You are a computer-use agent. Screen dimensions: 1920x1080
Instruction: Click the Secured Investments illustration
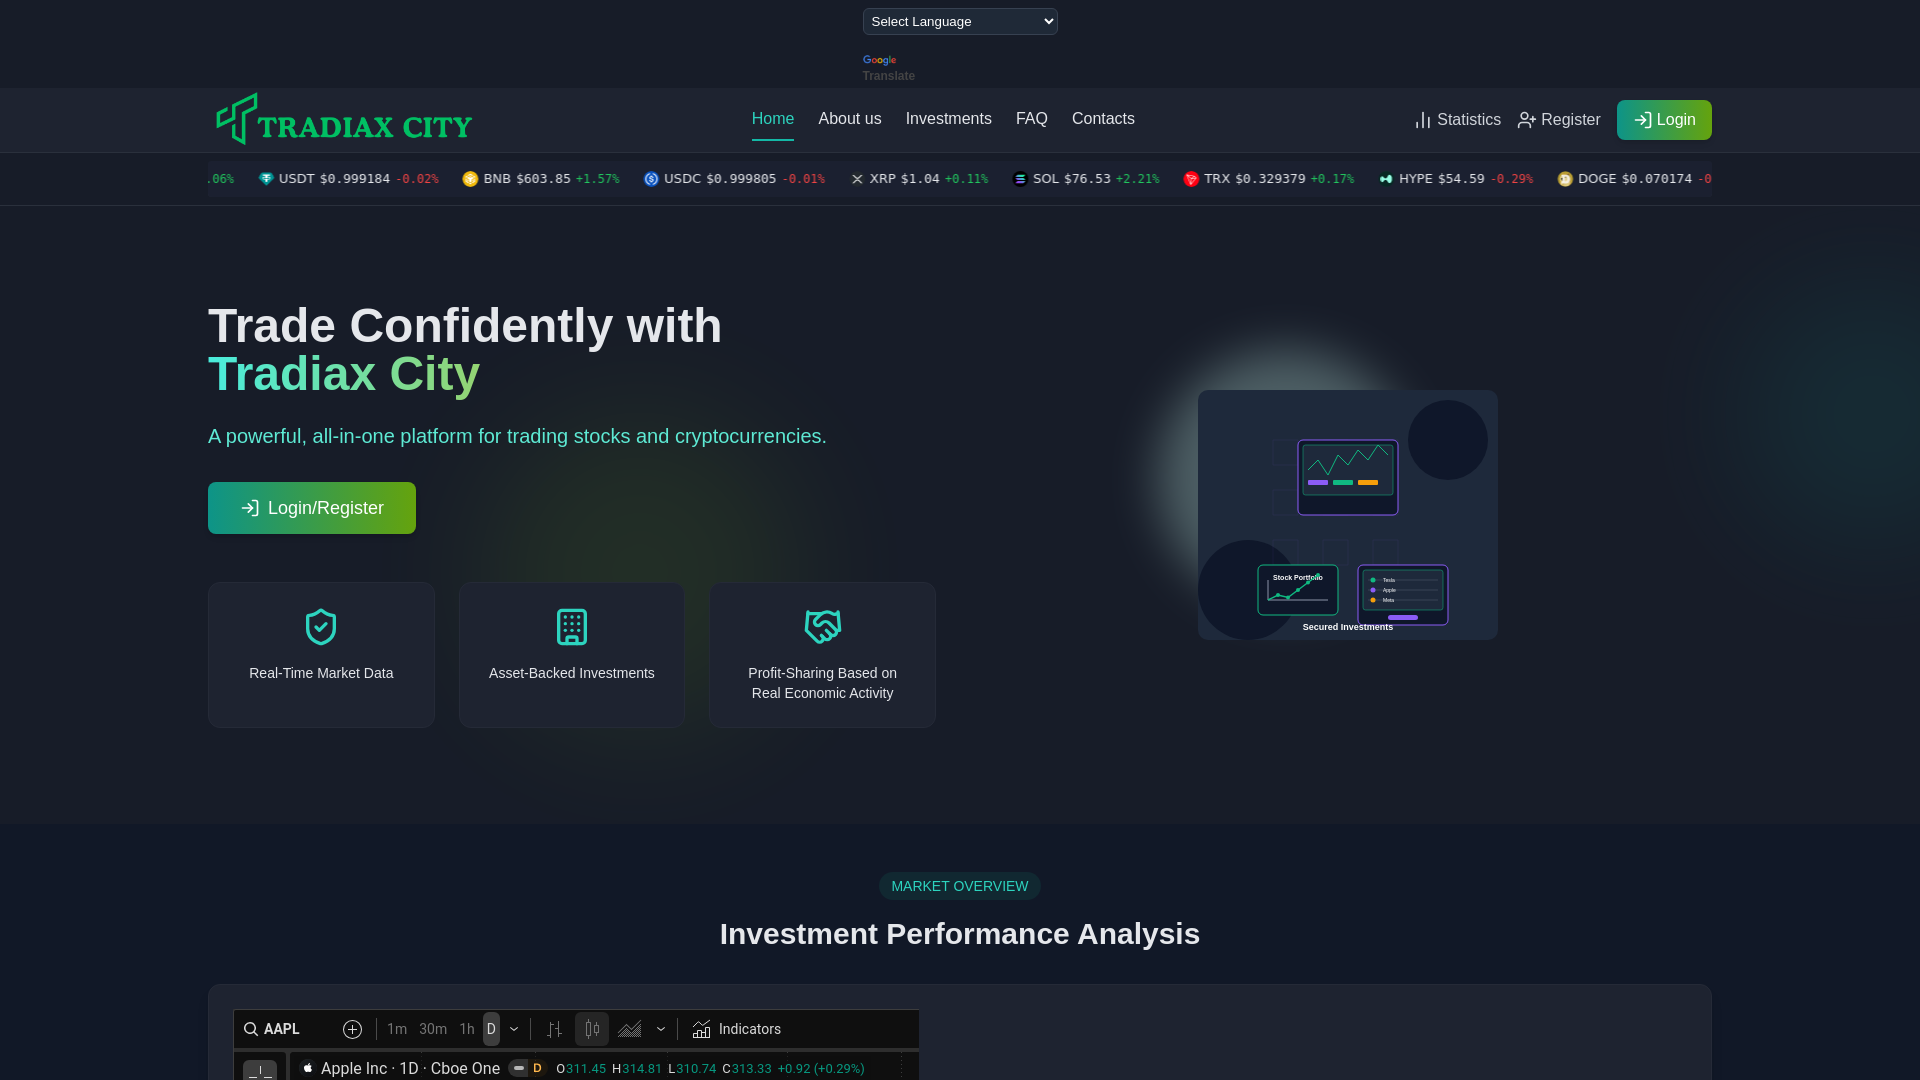[x=1348, y=515]
